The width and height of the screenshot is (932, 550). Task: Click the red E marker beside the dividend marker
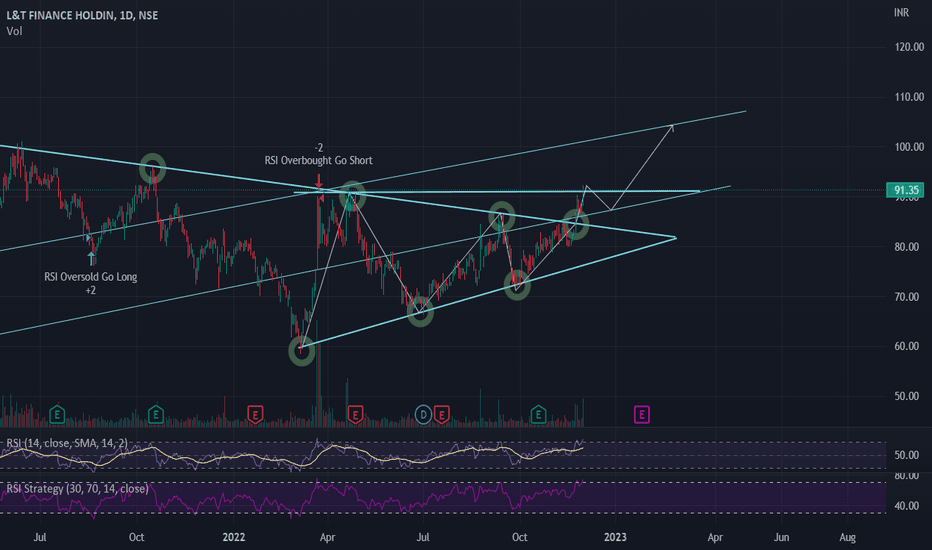pyautogui.click(x=441, y=414)
